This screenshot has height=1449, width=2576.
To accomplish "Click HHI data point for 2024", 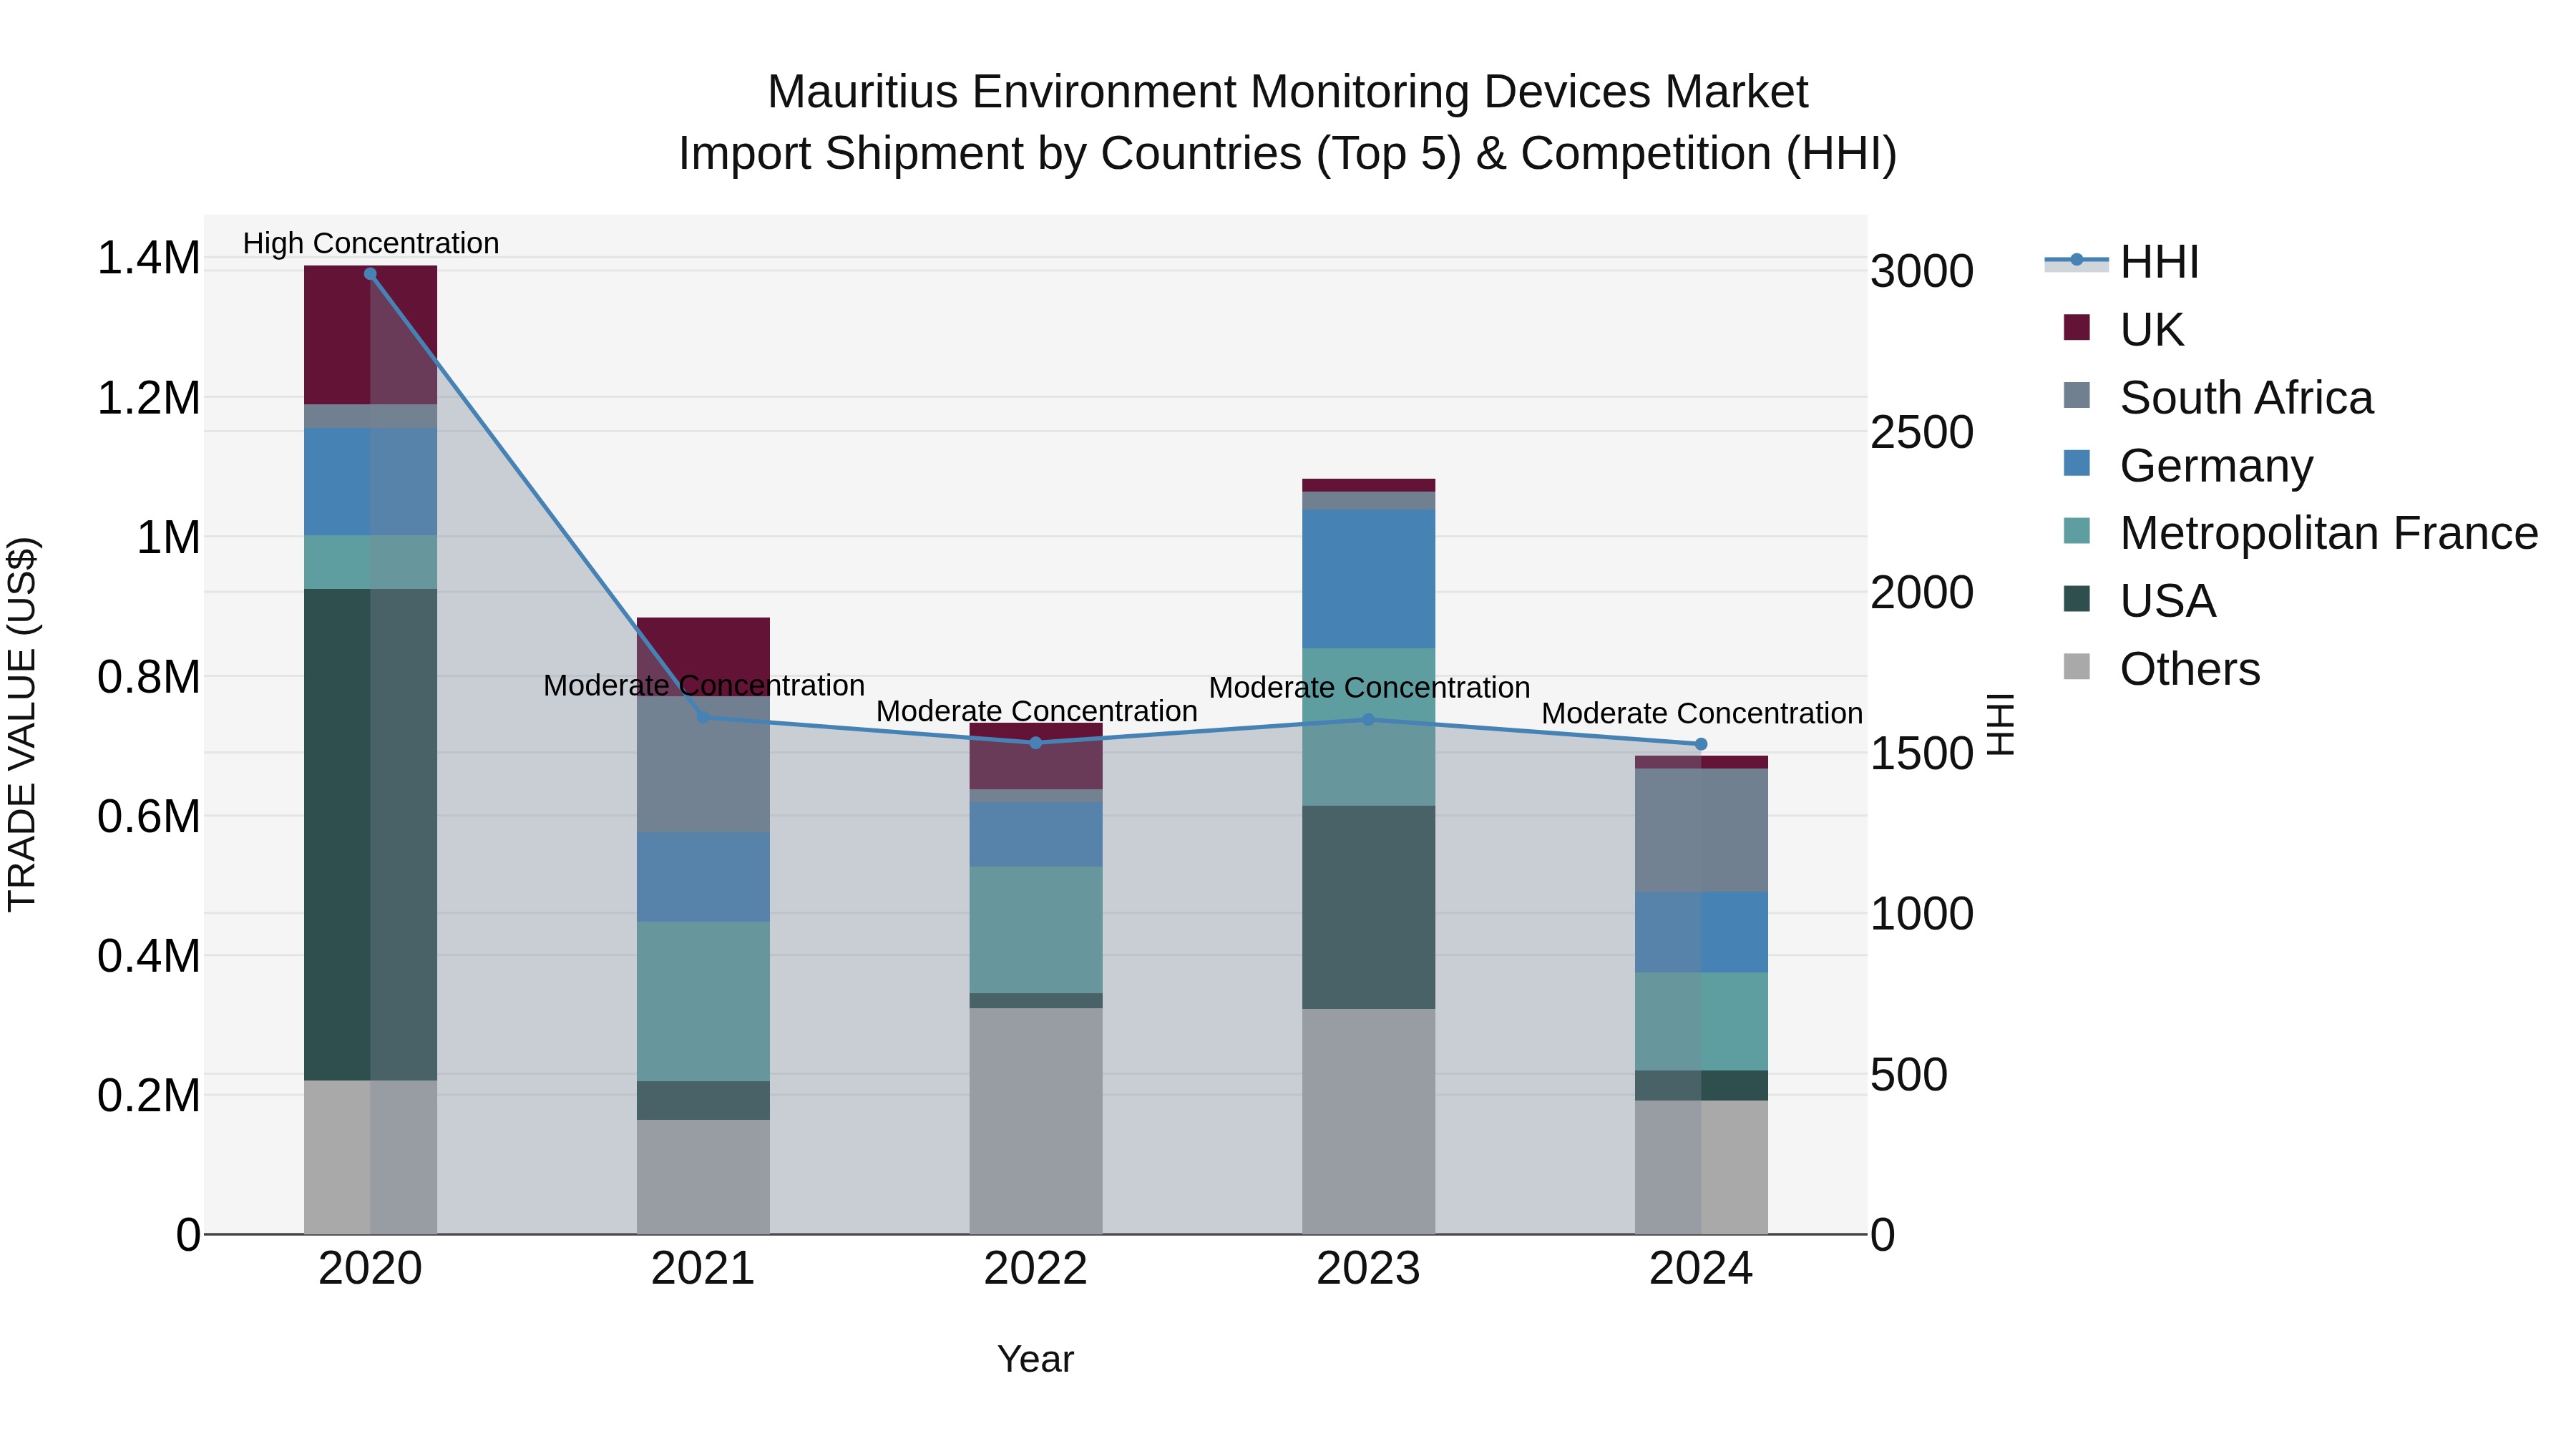I will (x=1701, y=744).
